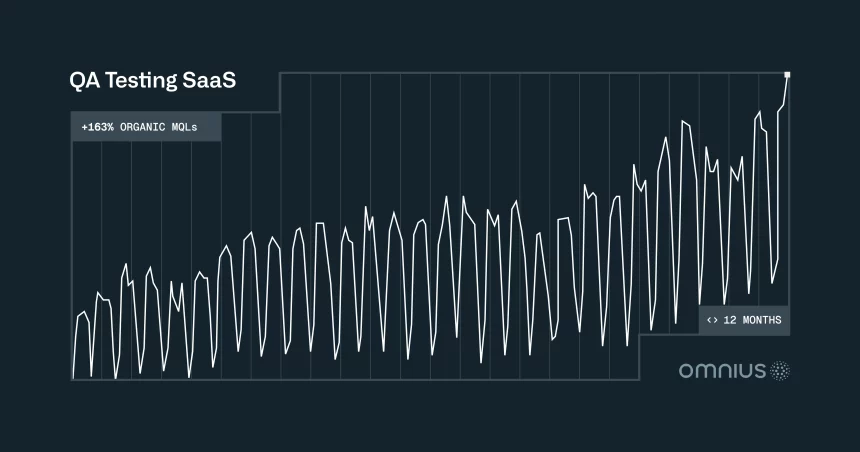This screenshot has width=860, height=452.
Task: Click the +163% ORGANIC MQLs badge
Action: point(146,127)
